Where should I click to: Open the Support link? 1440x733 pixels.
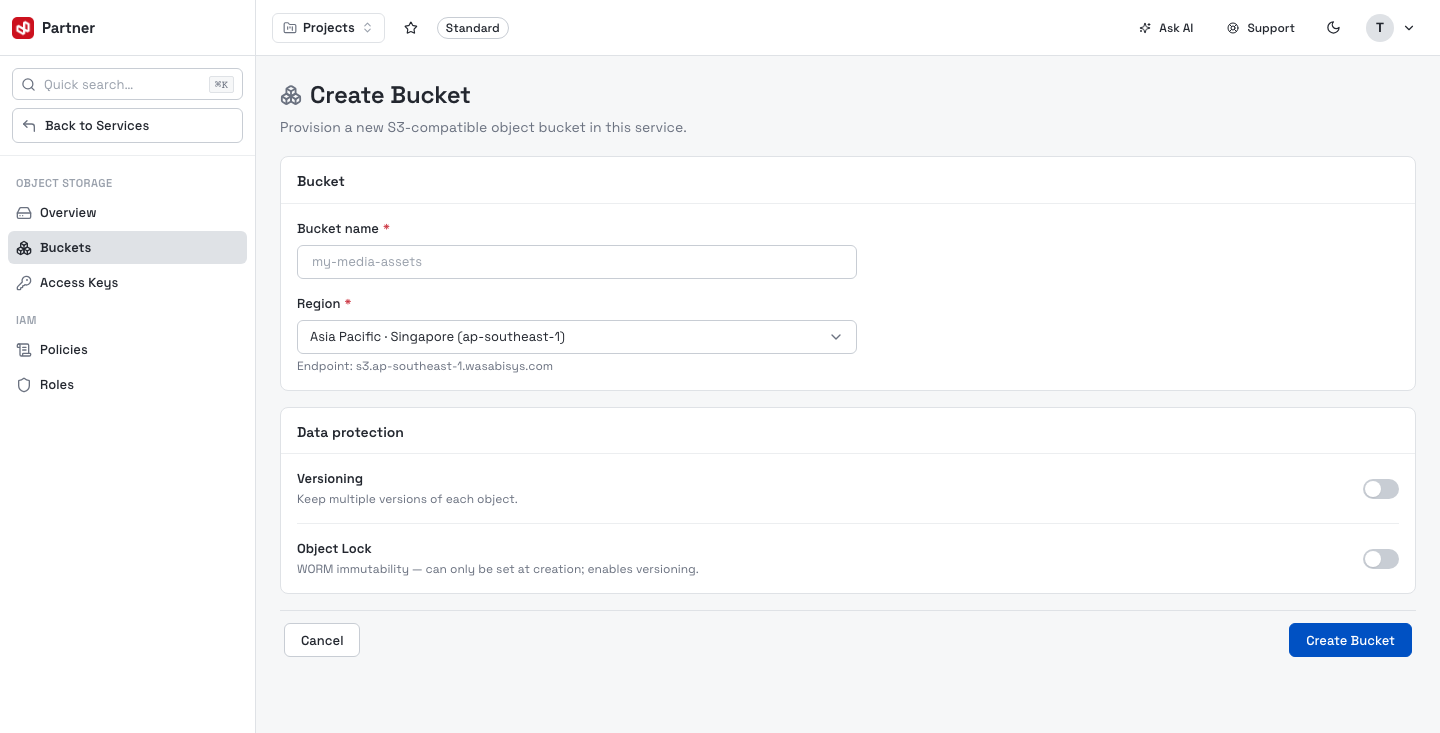(x=1261, y=28)
